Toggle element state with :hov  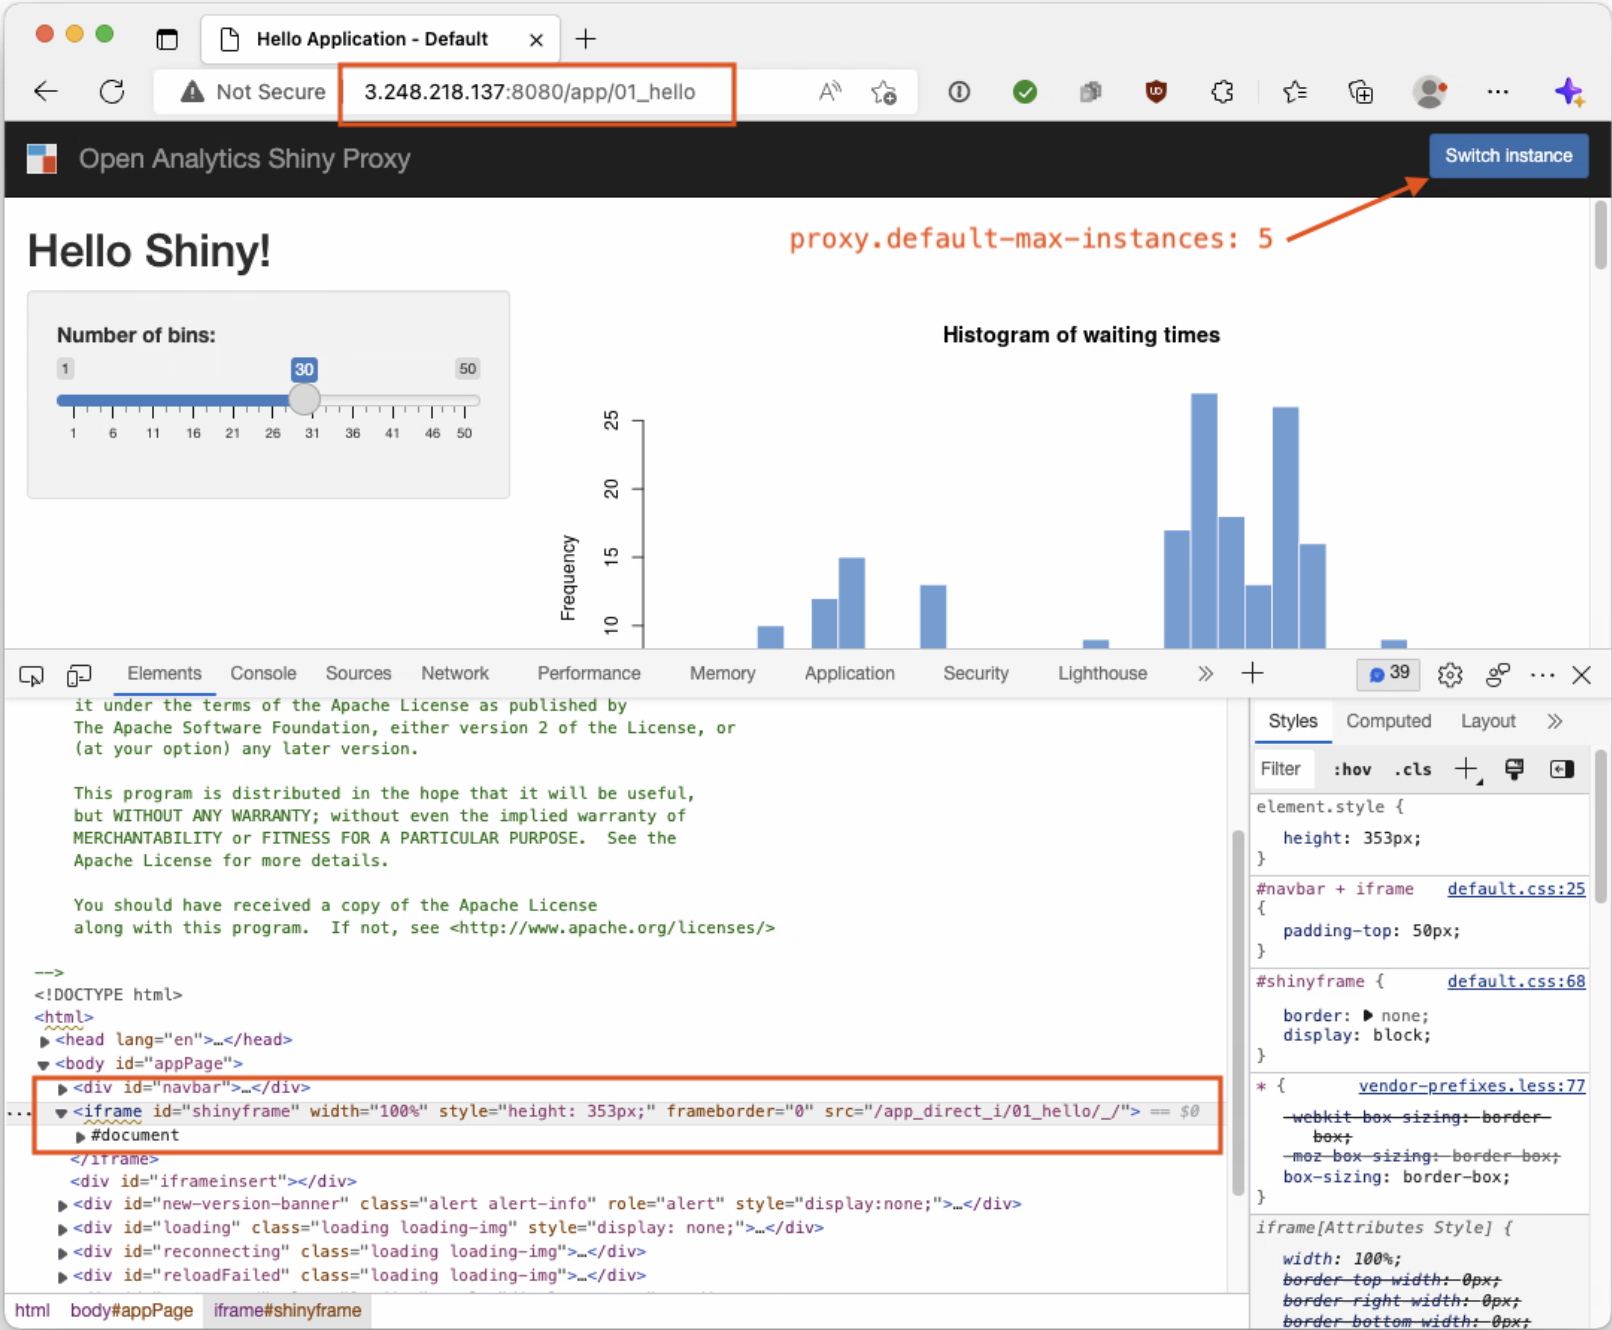coord(1351,769)
